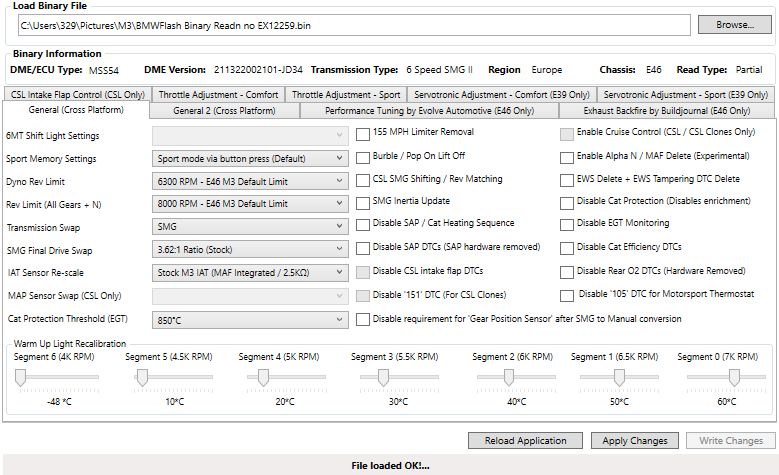Viewport: 779px width, 475px height.
Task: Click the 'File loaded OK!...' status text
Action: 390,466
